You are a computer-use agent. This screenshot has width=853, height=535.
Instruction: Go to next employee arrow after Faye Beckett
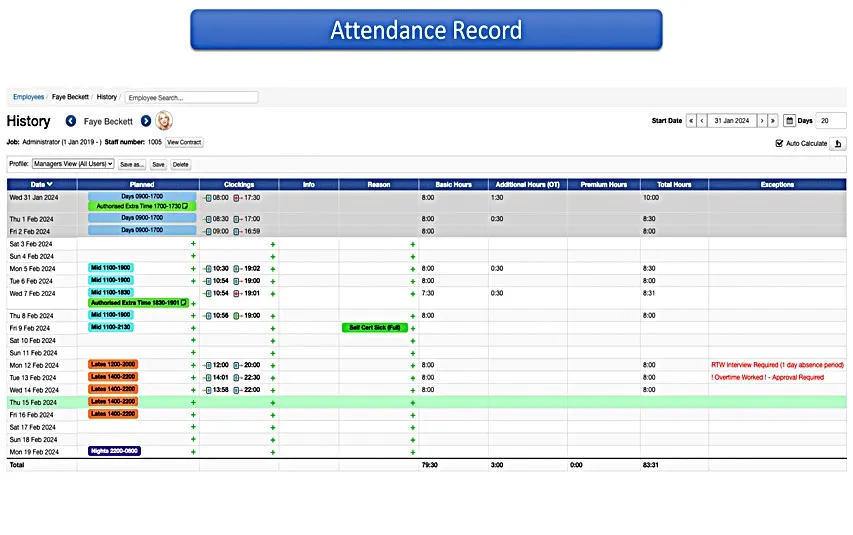pos(146,121)
